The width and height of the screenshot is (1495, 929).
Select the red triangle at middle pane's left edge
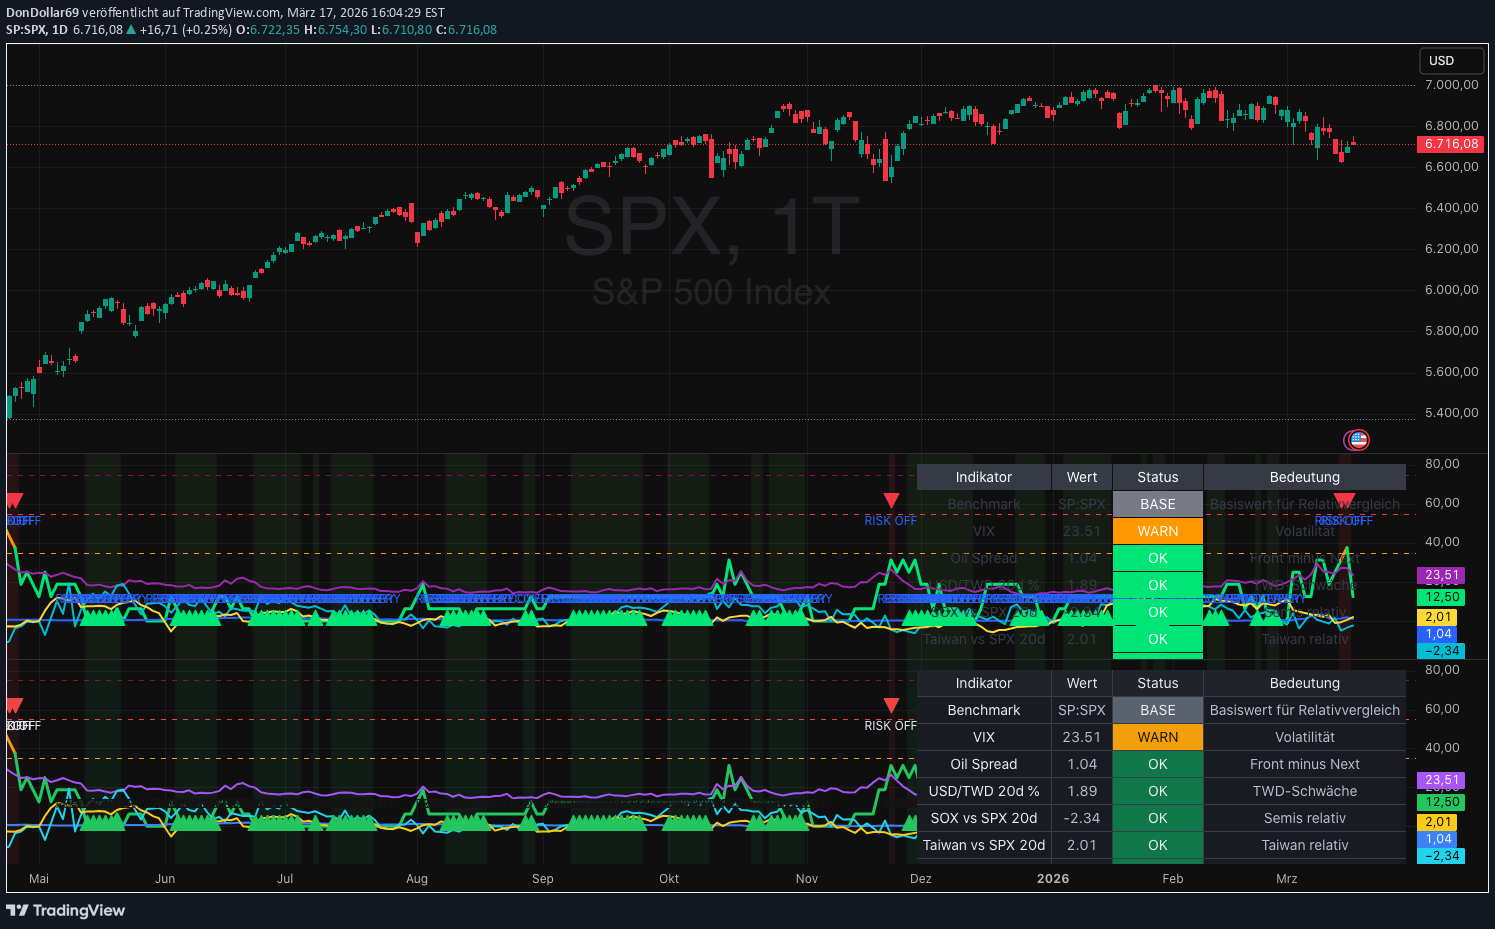pos(14,500)
